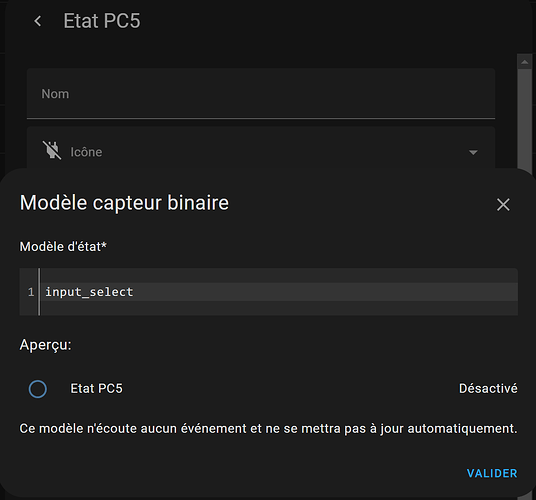Click blank editor area after input_select text
The image size is (536, 500).
pos(325,292)
